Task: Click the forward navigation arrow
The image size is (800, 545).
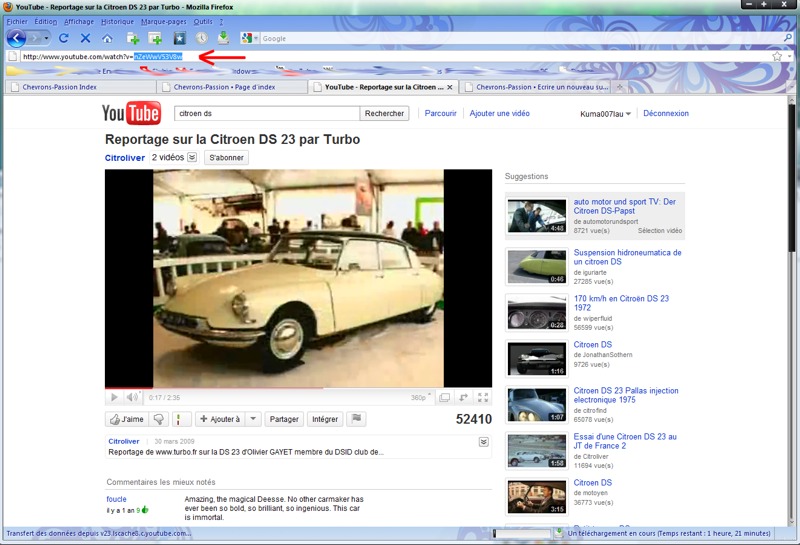Action: pyautogui.click(x=34, y=38)
